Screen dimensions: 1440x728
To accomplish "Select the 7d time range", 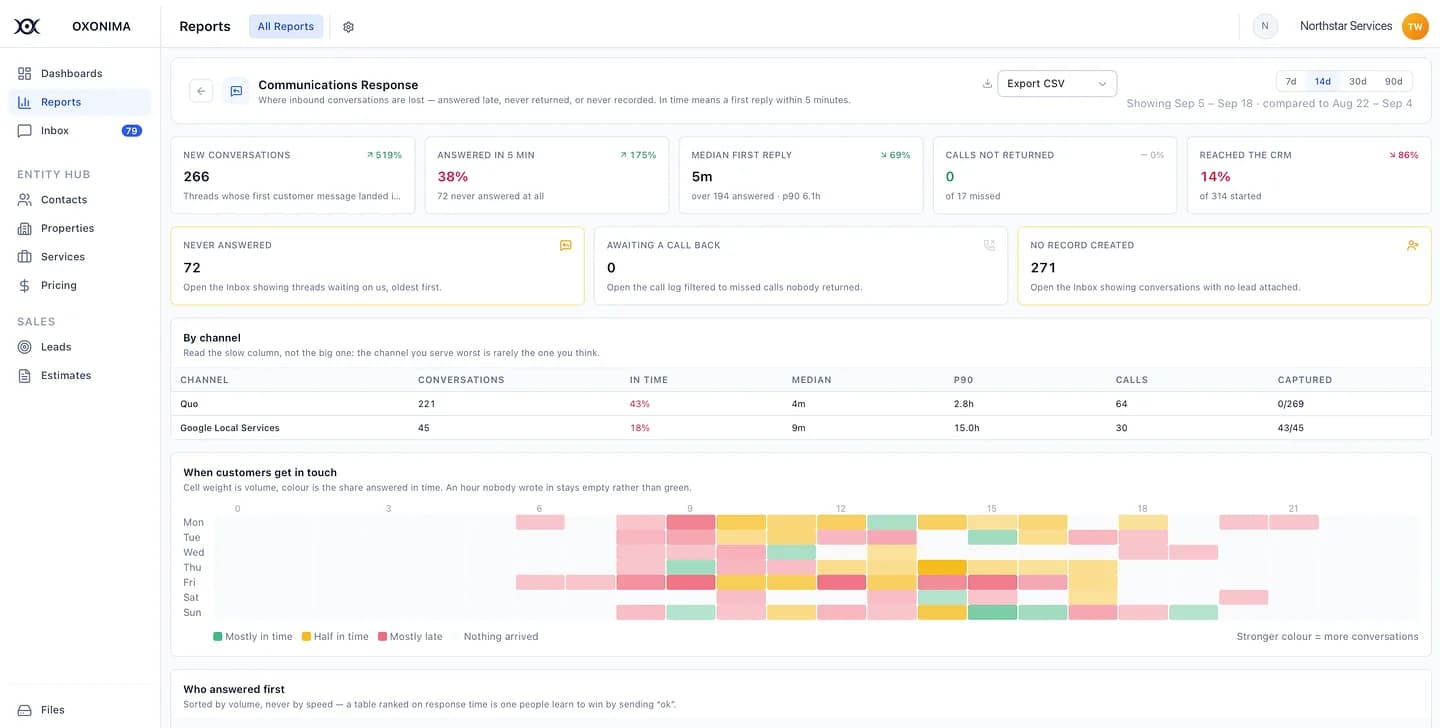I will [1291, 82].
